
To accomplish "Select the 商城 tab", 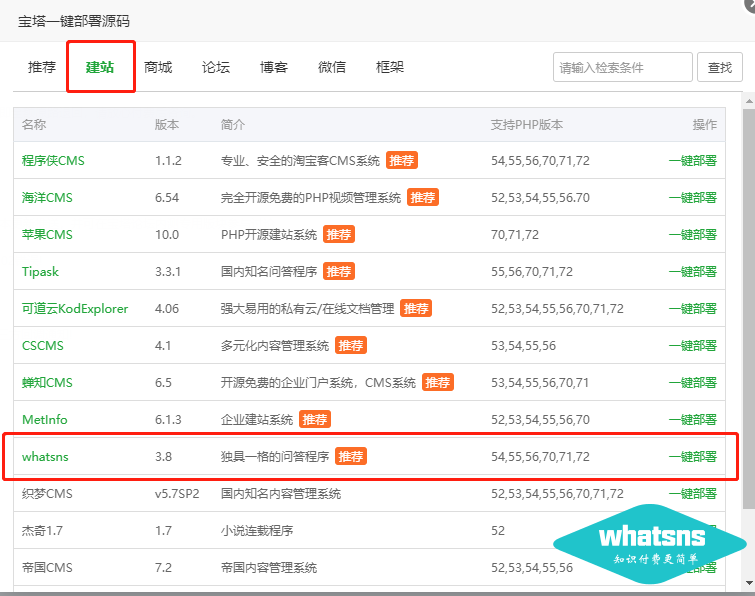I will tap(158, 67).
